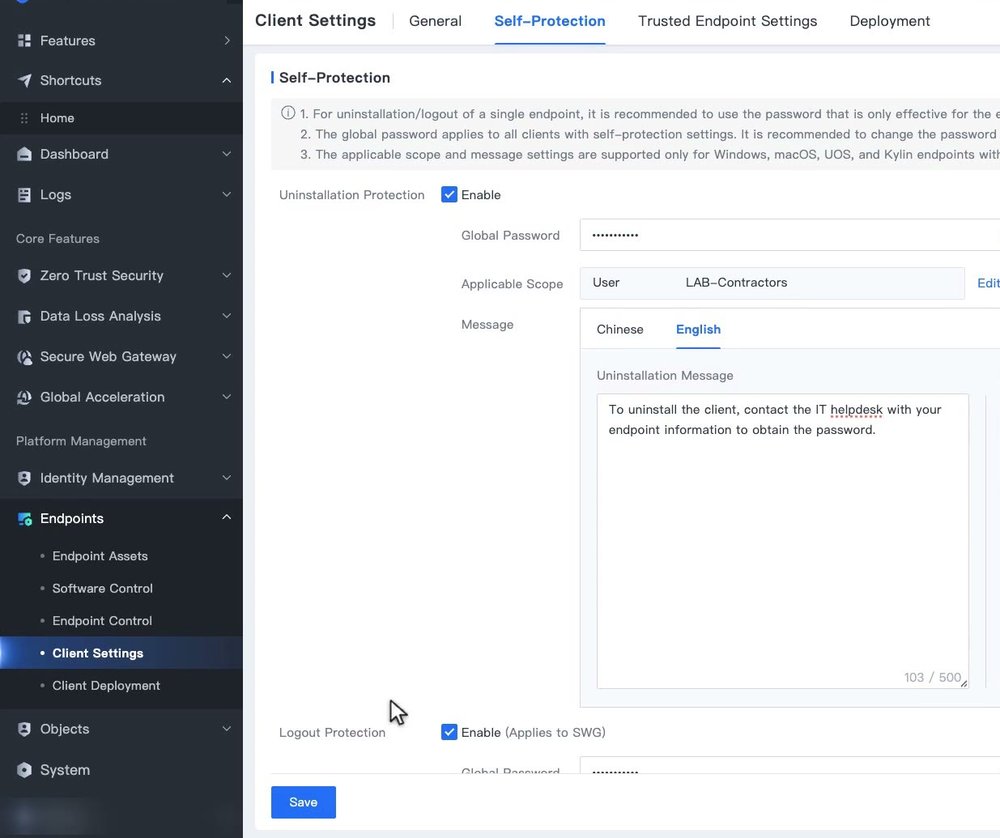1000x838 pixels.
Task: Click the Features grid icon
Action: coord(24,41)
